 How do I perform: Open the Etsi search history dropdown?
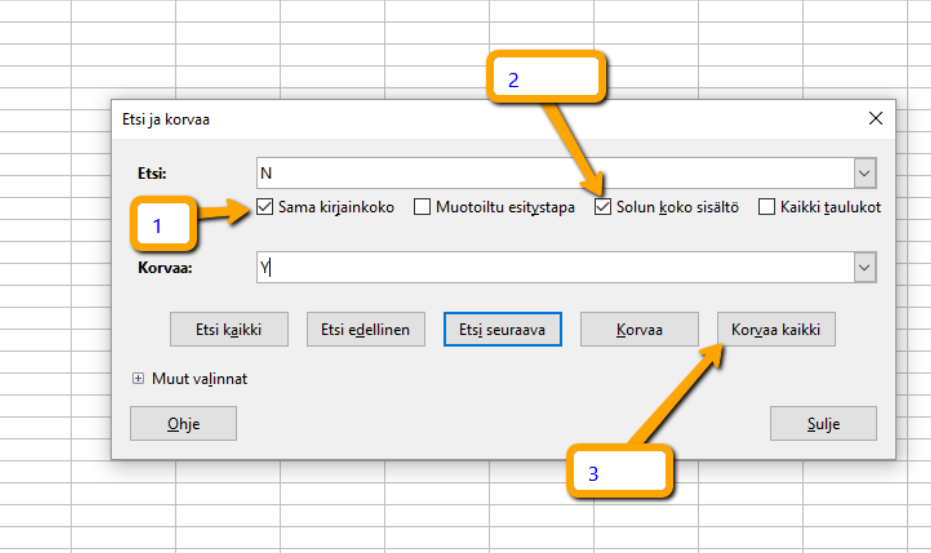point(865,173)
